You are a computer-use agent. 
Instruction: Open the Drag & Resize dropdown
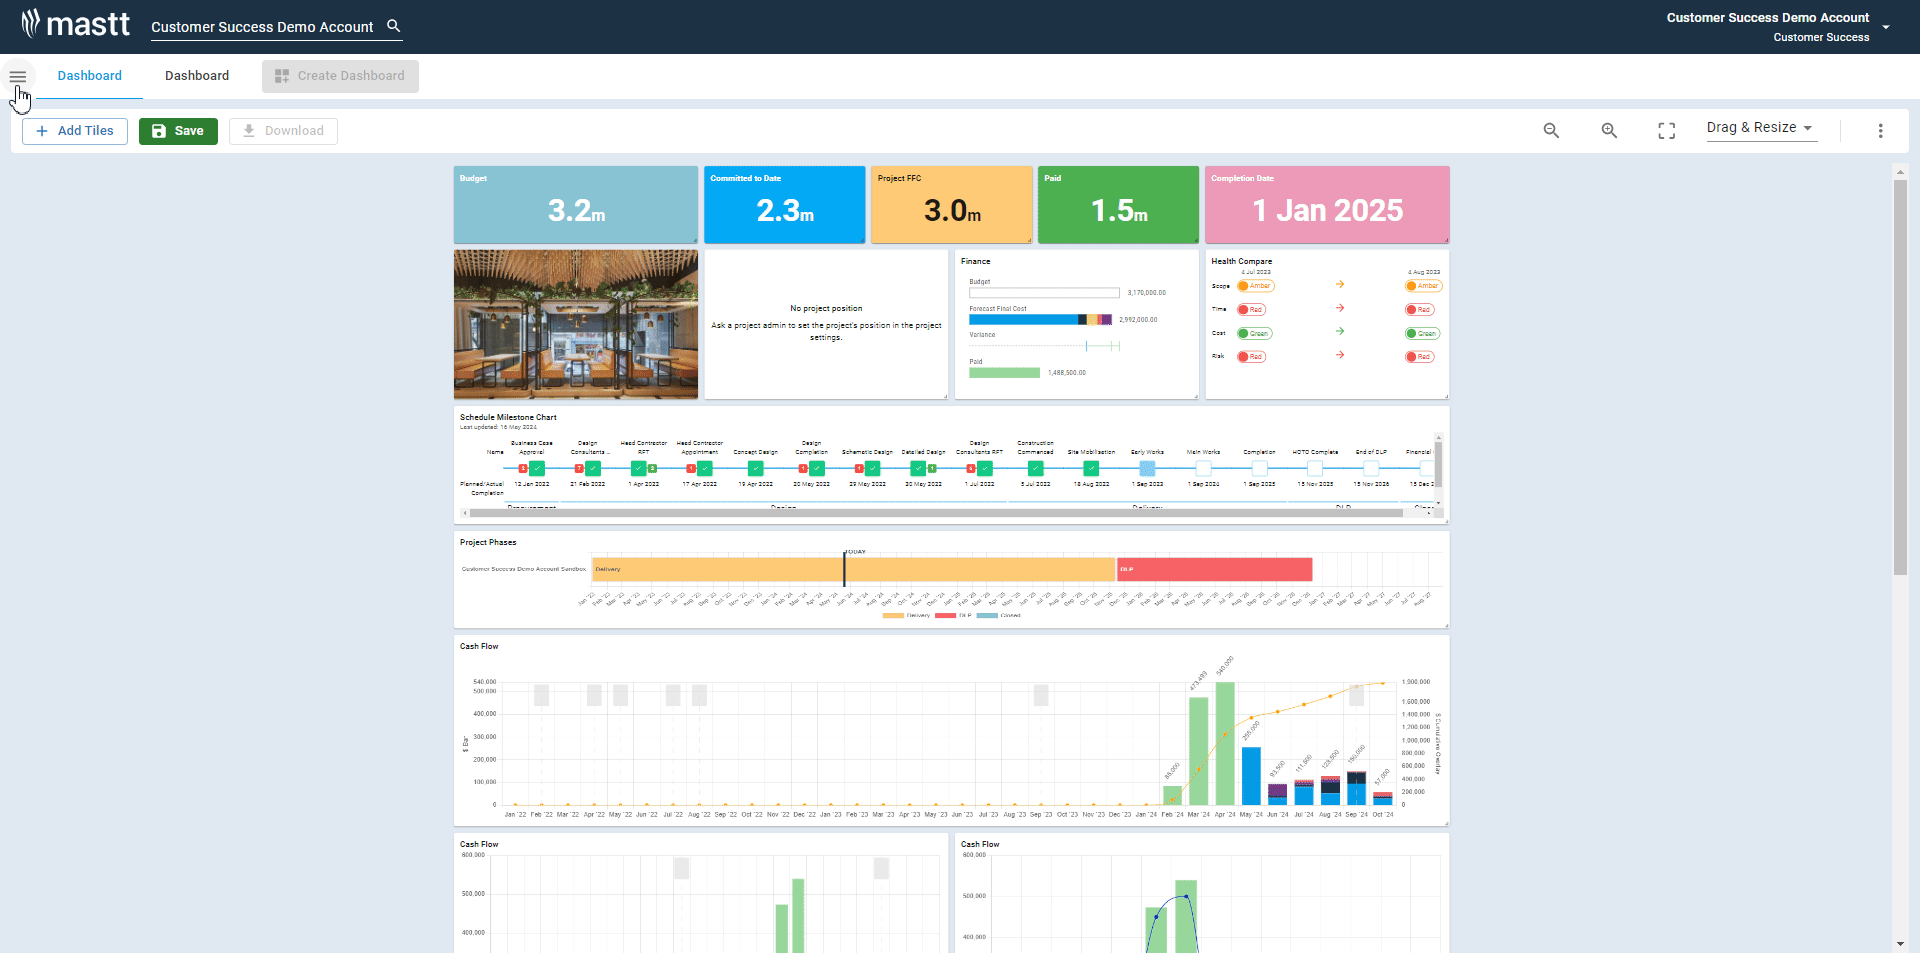(1760, 128)
